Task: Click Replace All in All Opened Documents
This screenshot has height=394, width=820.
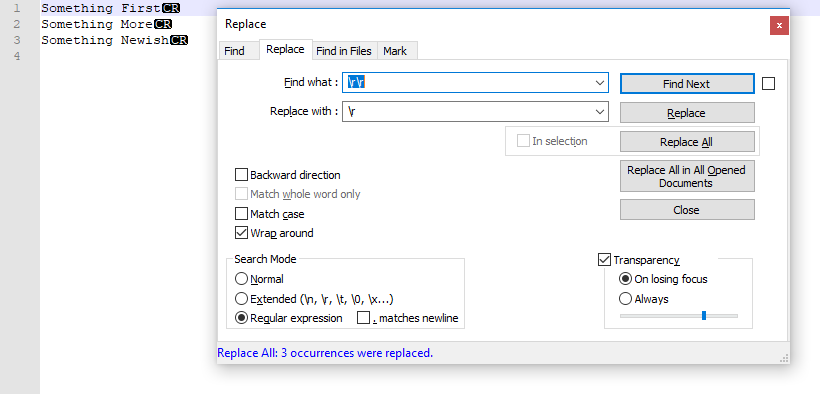Action: point(687,176)
